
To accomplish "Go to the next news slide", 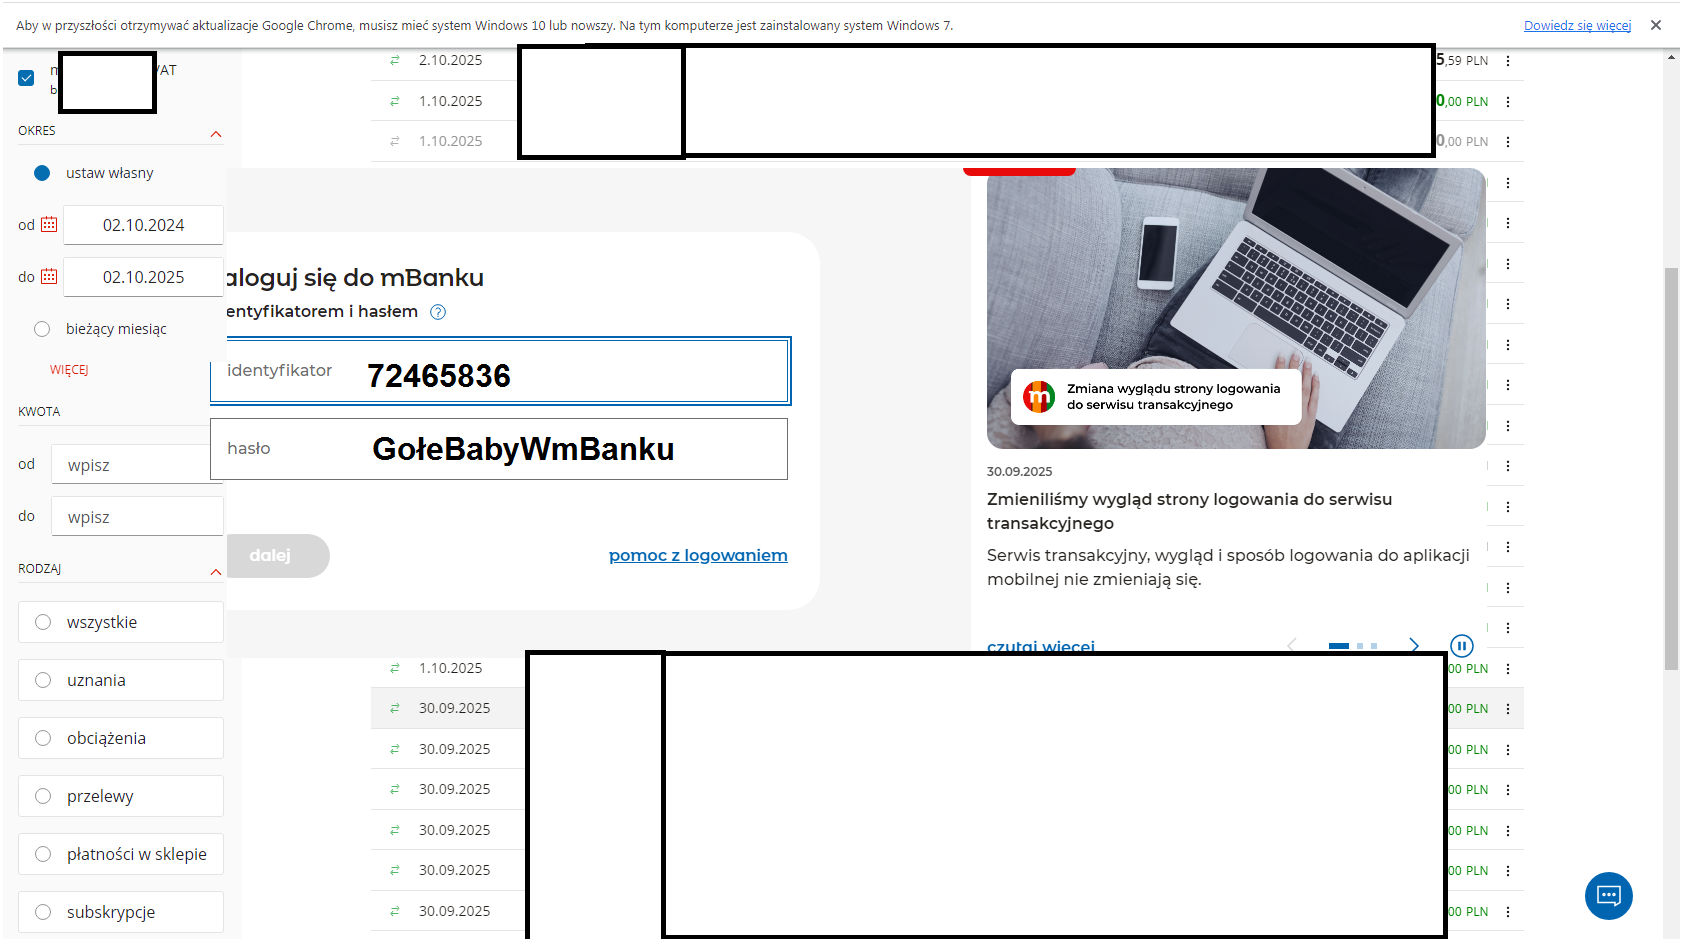I will (1414, 645).
